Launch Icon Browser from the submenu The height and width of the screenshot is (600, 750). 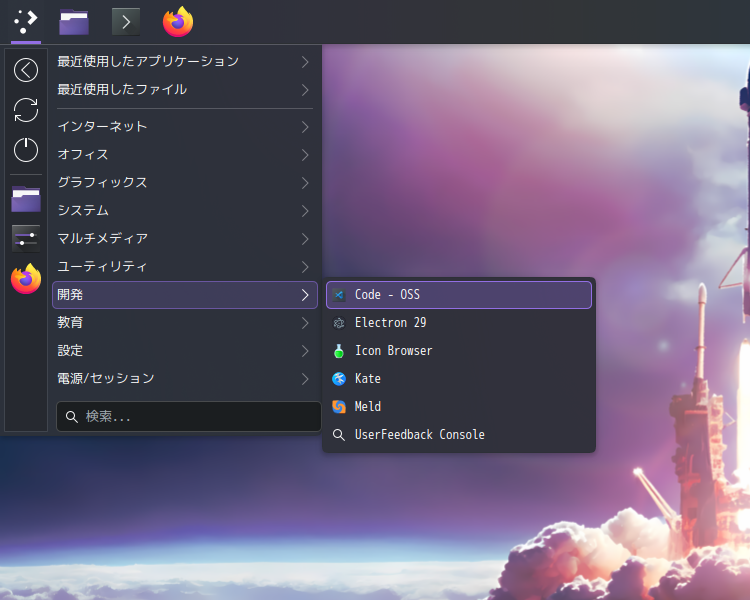(459, 351)
